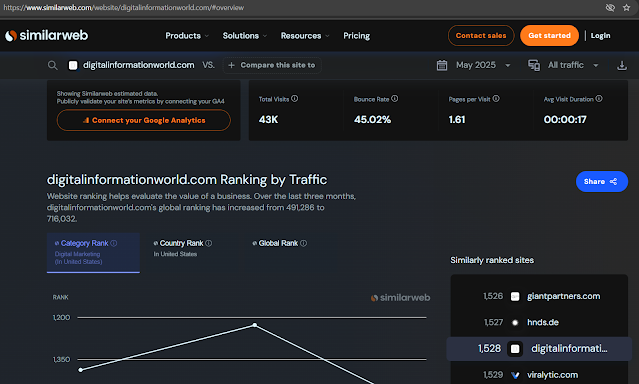Click the digitalinformati... row in ranked sites

point(539,349)
